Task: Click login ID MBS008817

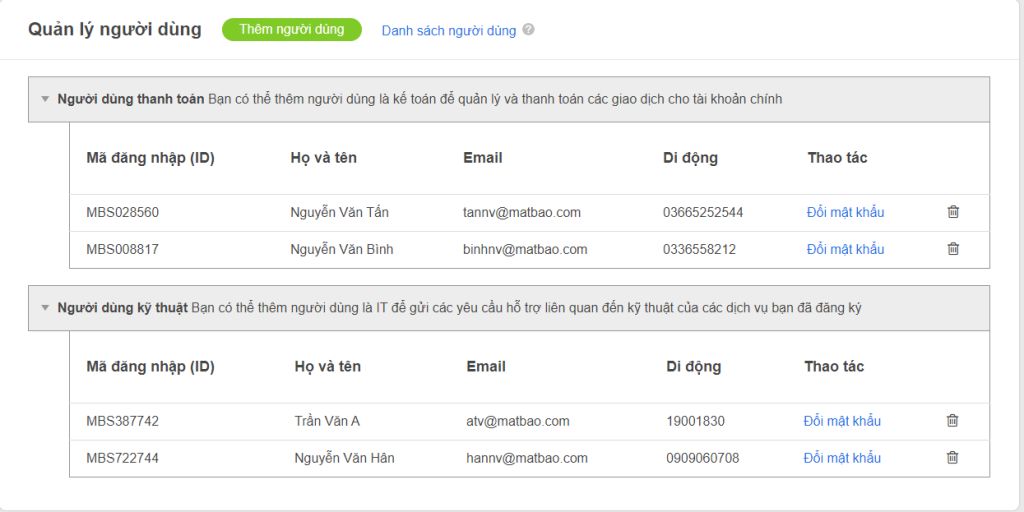Action: (122, 249)
